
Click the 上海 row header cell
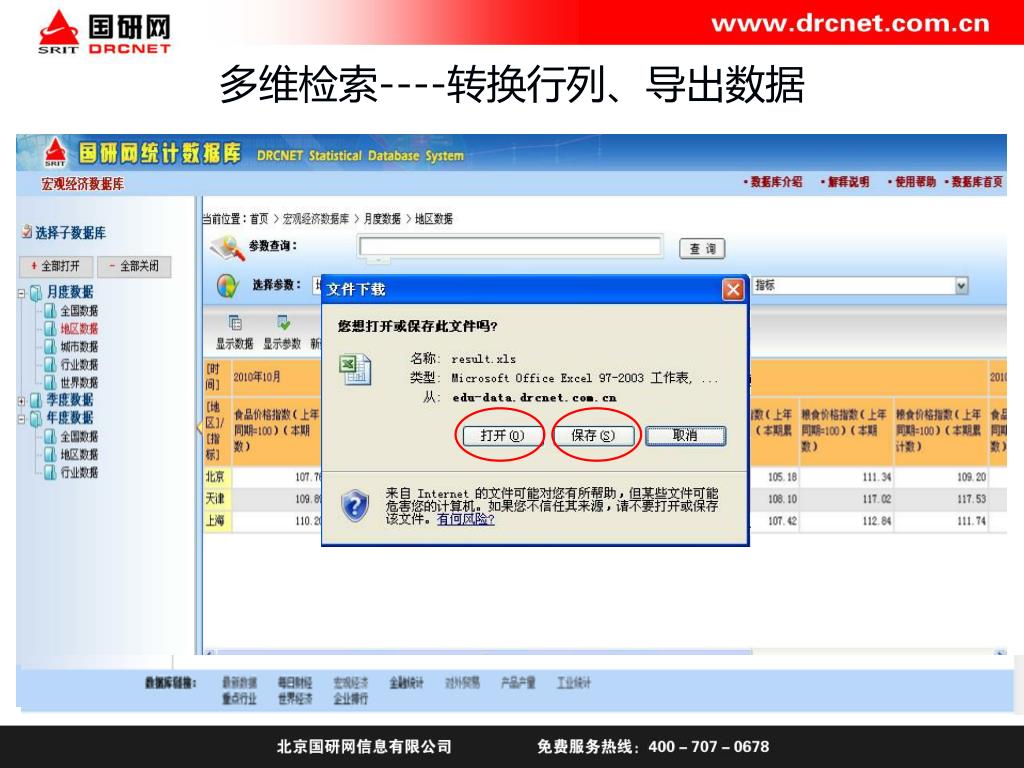tap(217, 521)
